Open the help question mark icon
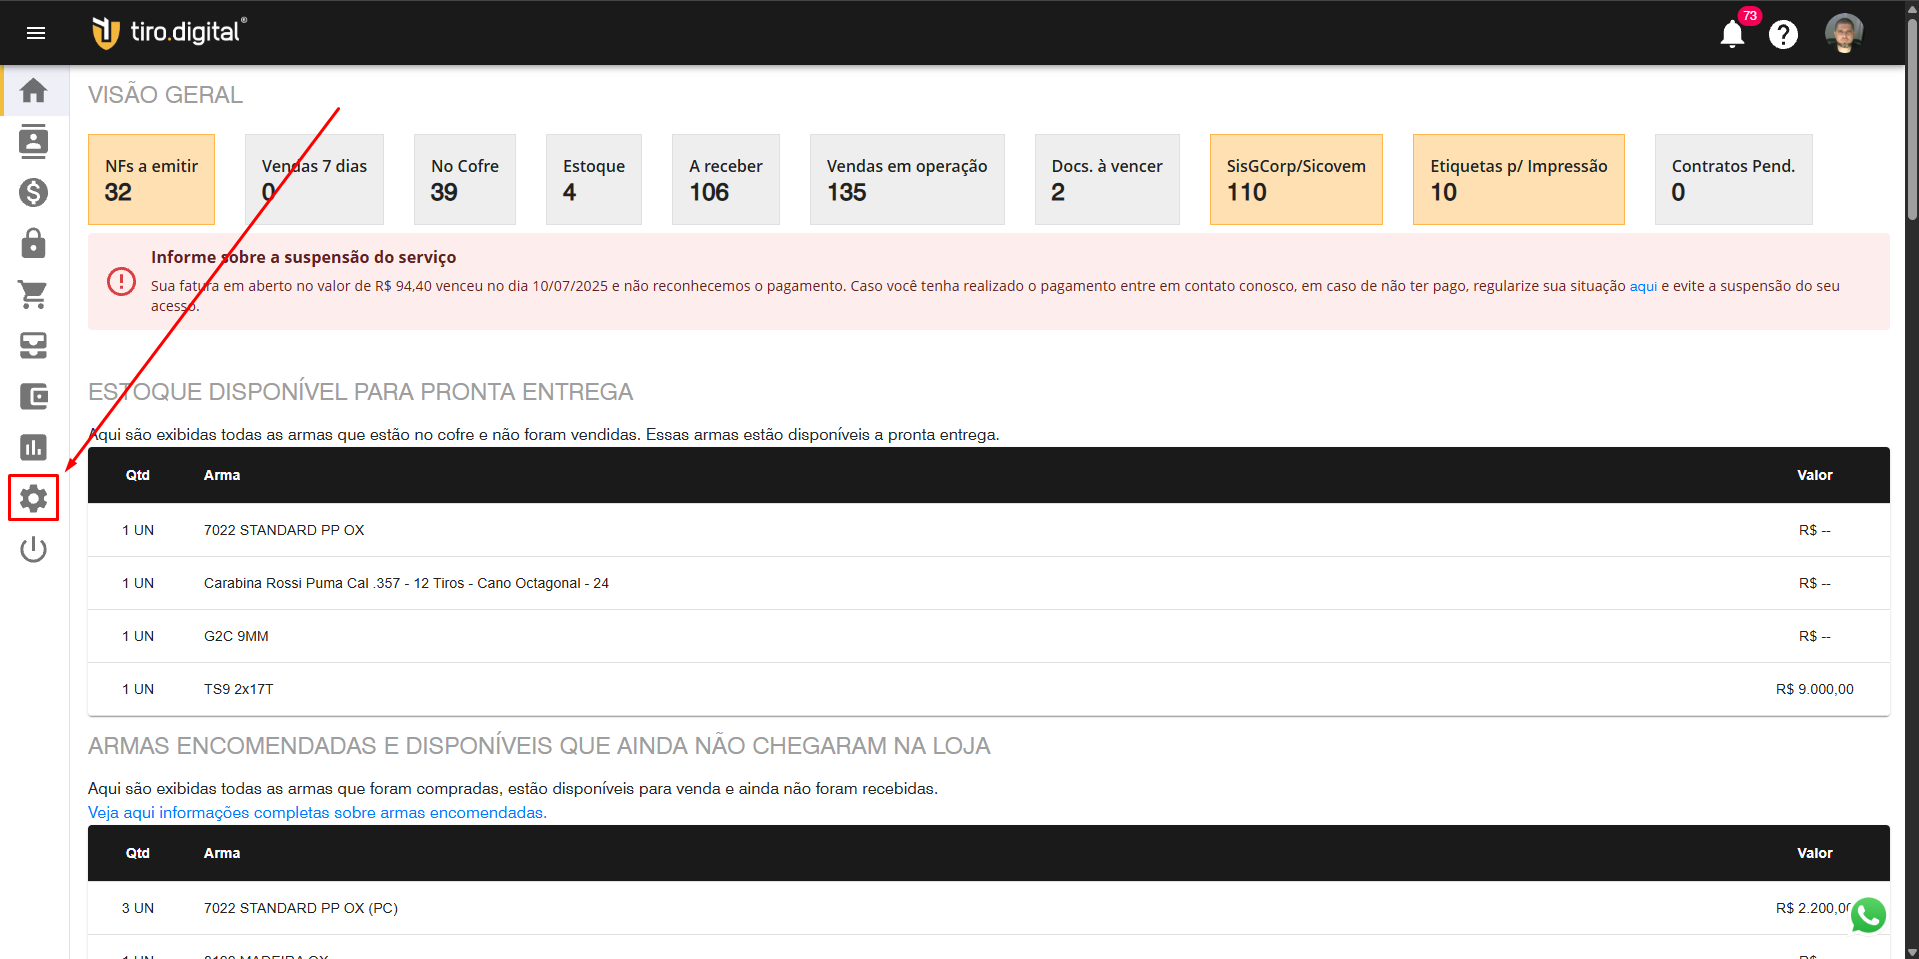 pyautogui.click(x=1783, y=35)
